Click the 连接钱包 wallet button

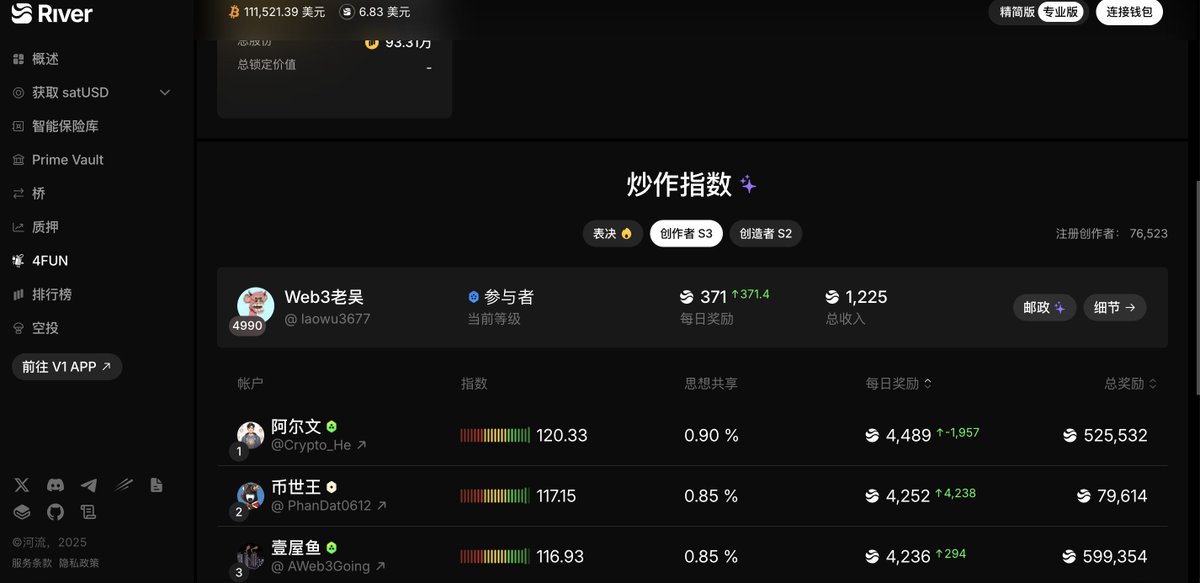tap(1128, 14)
